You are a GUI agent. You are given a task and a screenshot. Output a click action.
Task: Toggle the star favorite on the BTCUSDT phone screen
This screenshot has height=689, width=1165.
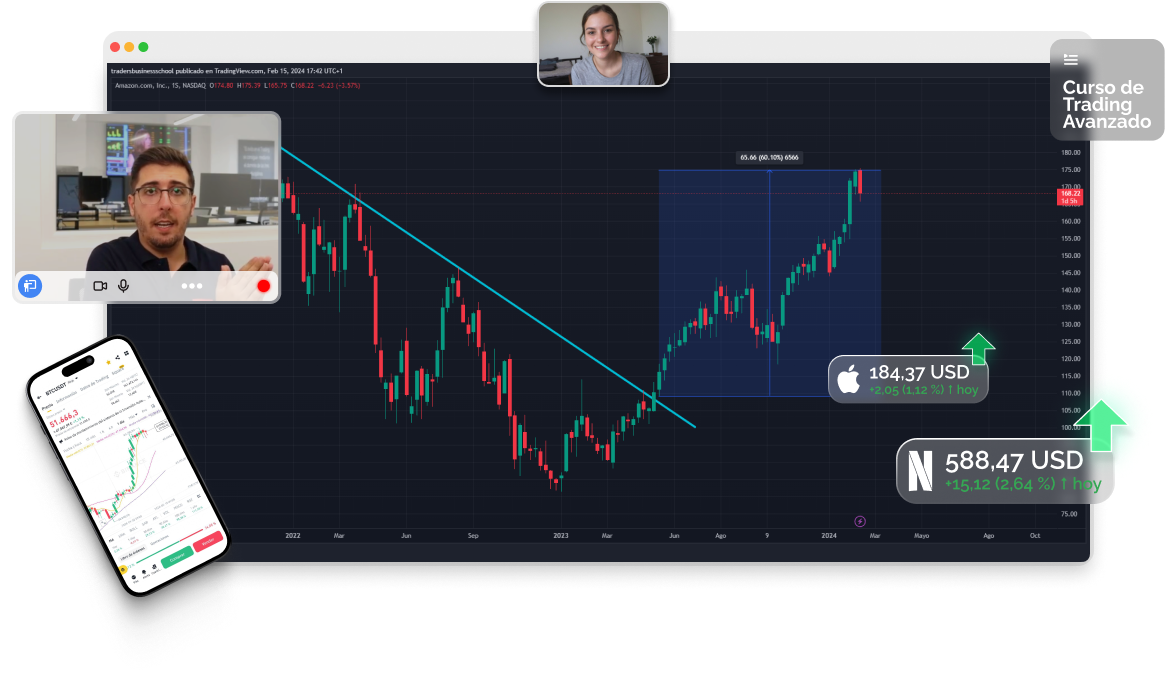pyautogui.click(x=108, y=362)
